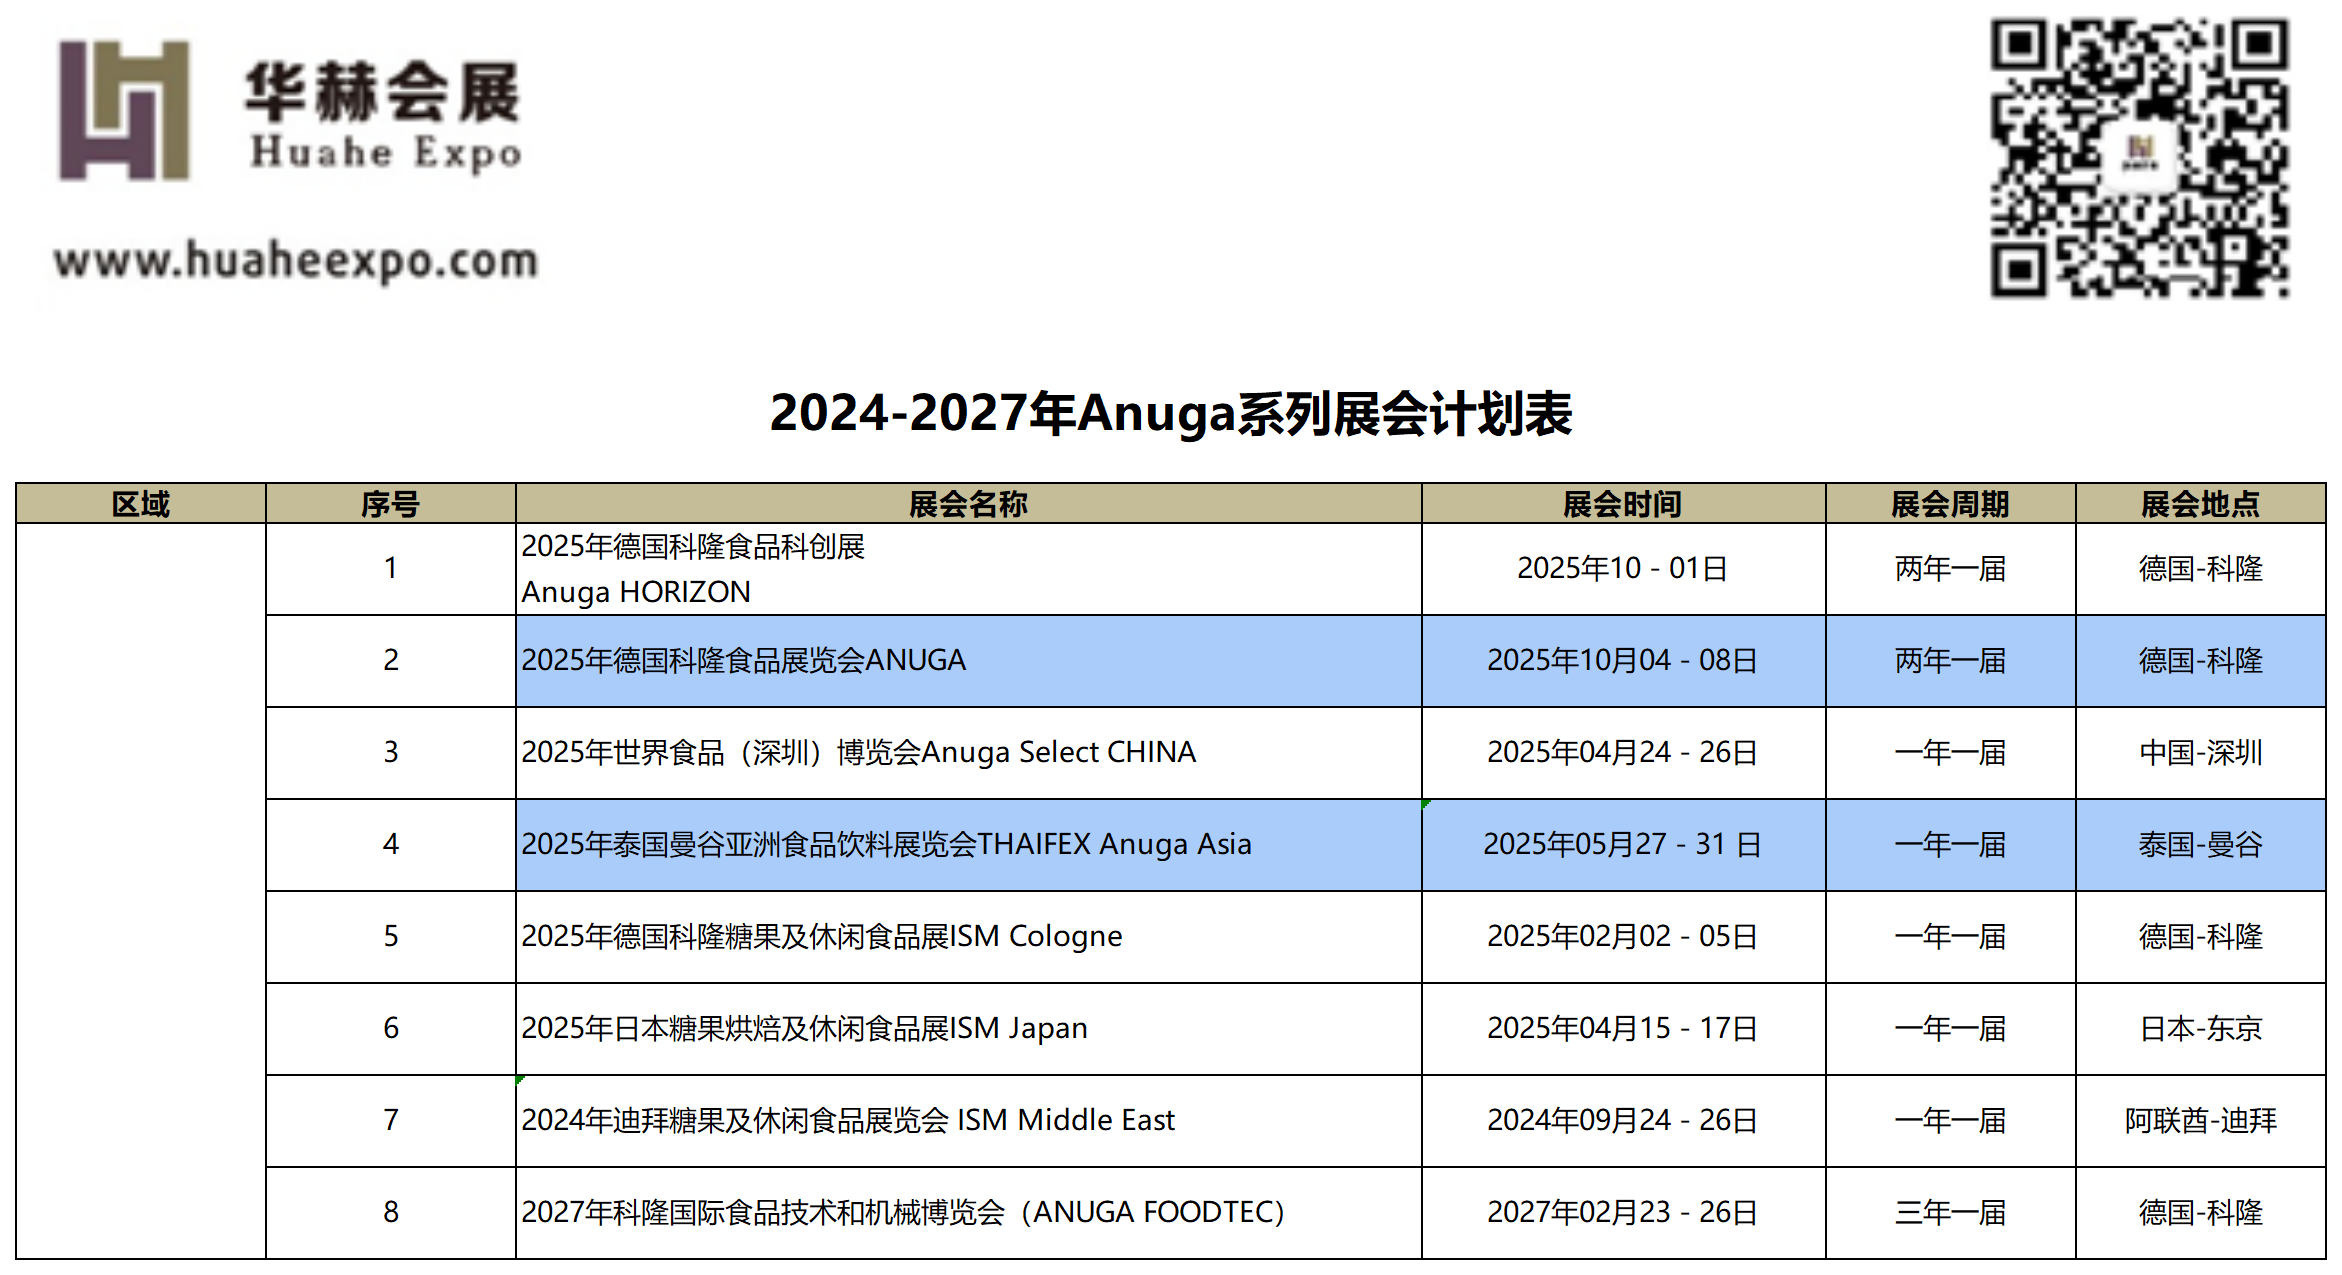
Task: Click the QR code in the corner
Action: (x=2139, y=158)
